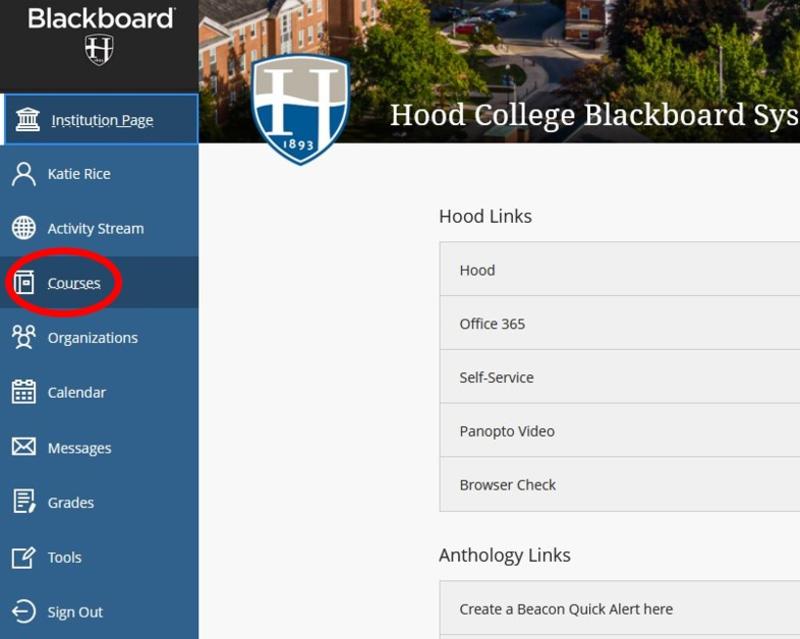Click the Messages envelope icon
Viewport: 800px width, 639px height.
(24, 447)
